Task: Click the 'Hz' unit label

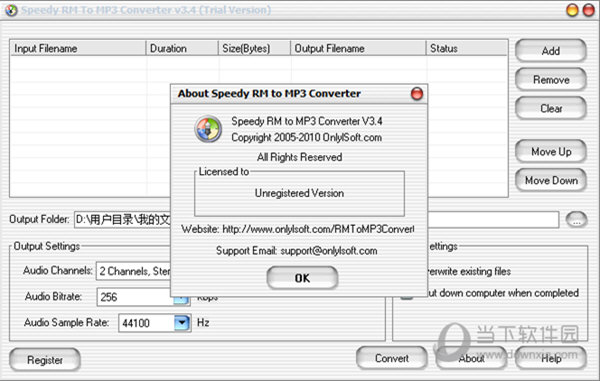Action: pos(203,322)
